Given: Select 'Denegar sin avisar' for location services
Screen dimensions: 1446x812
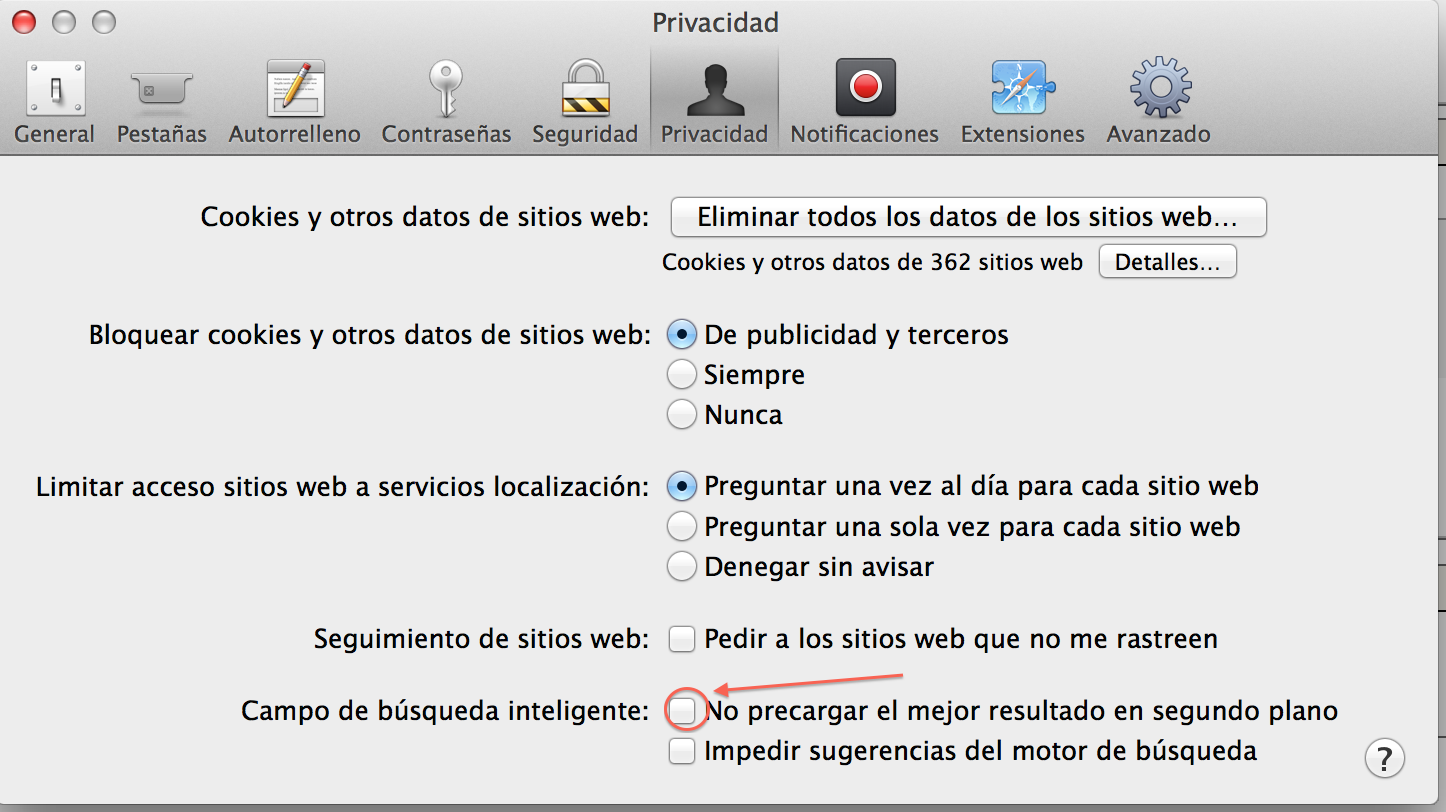Looking at the screenshot, I should click(x=681, y=566).
